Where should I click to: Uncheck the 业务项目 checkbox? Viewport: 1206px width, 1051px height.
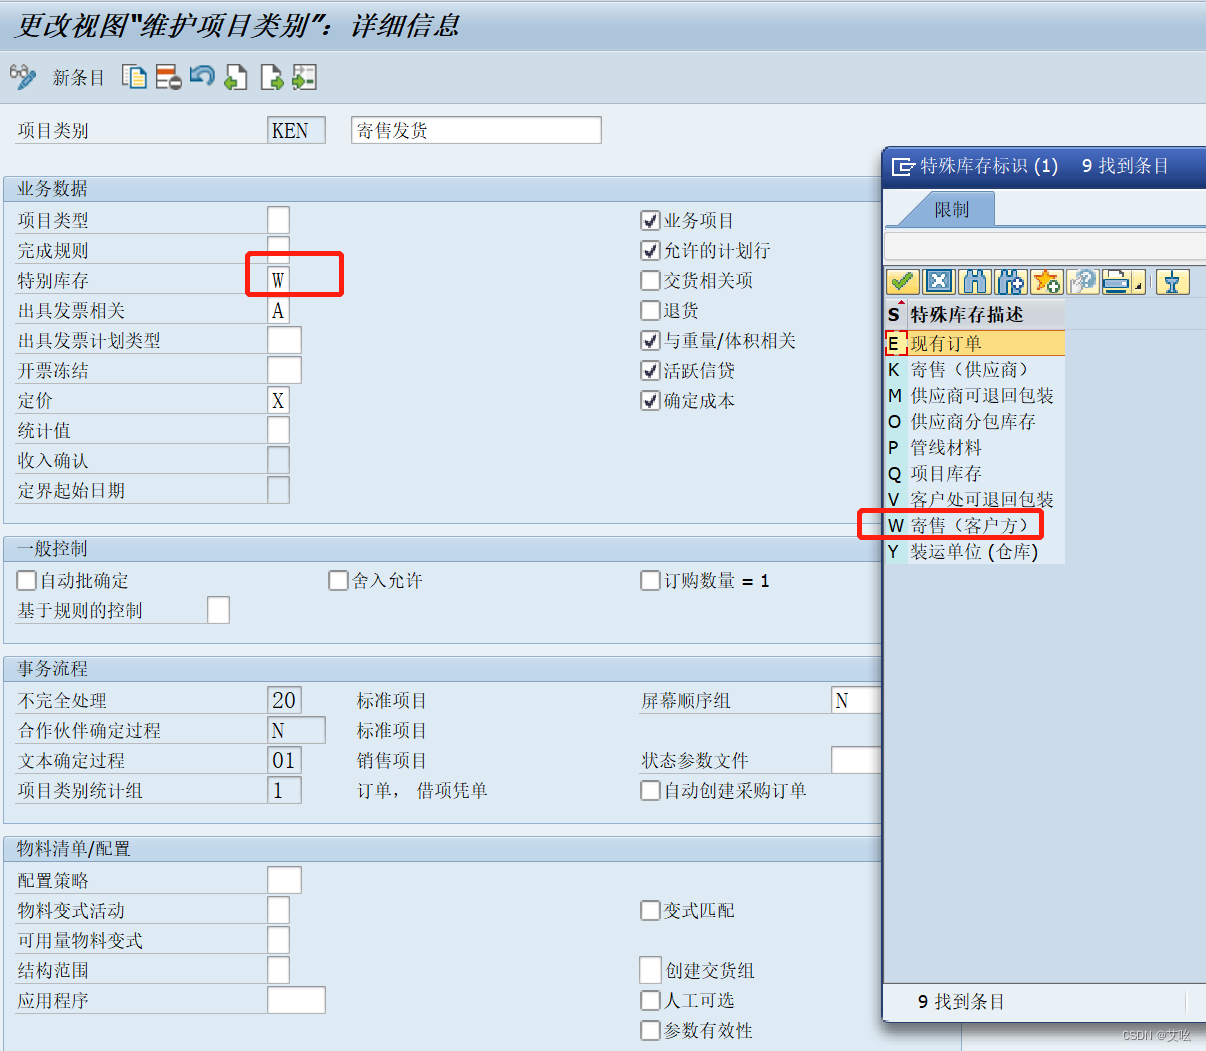(x=649, y=221)
